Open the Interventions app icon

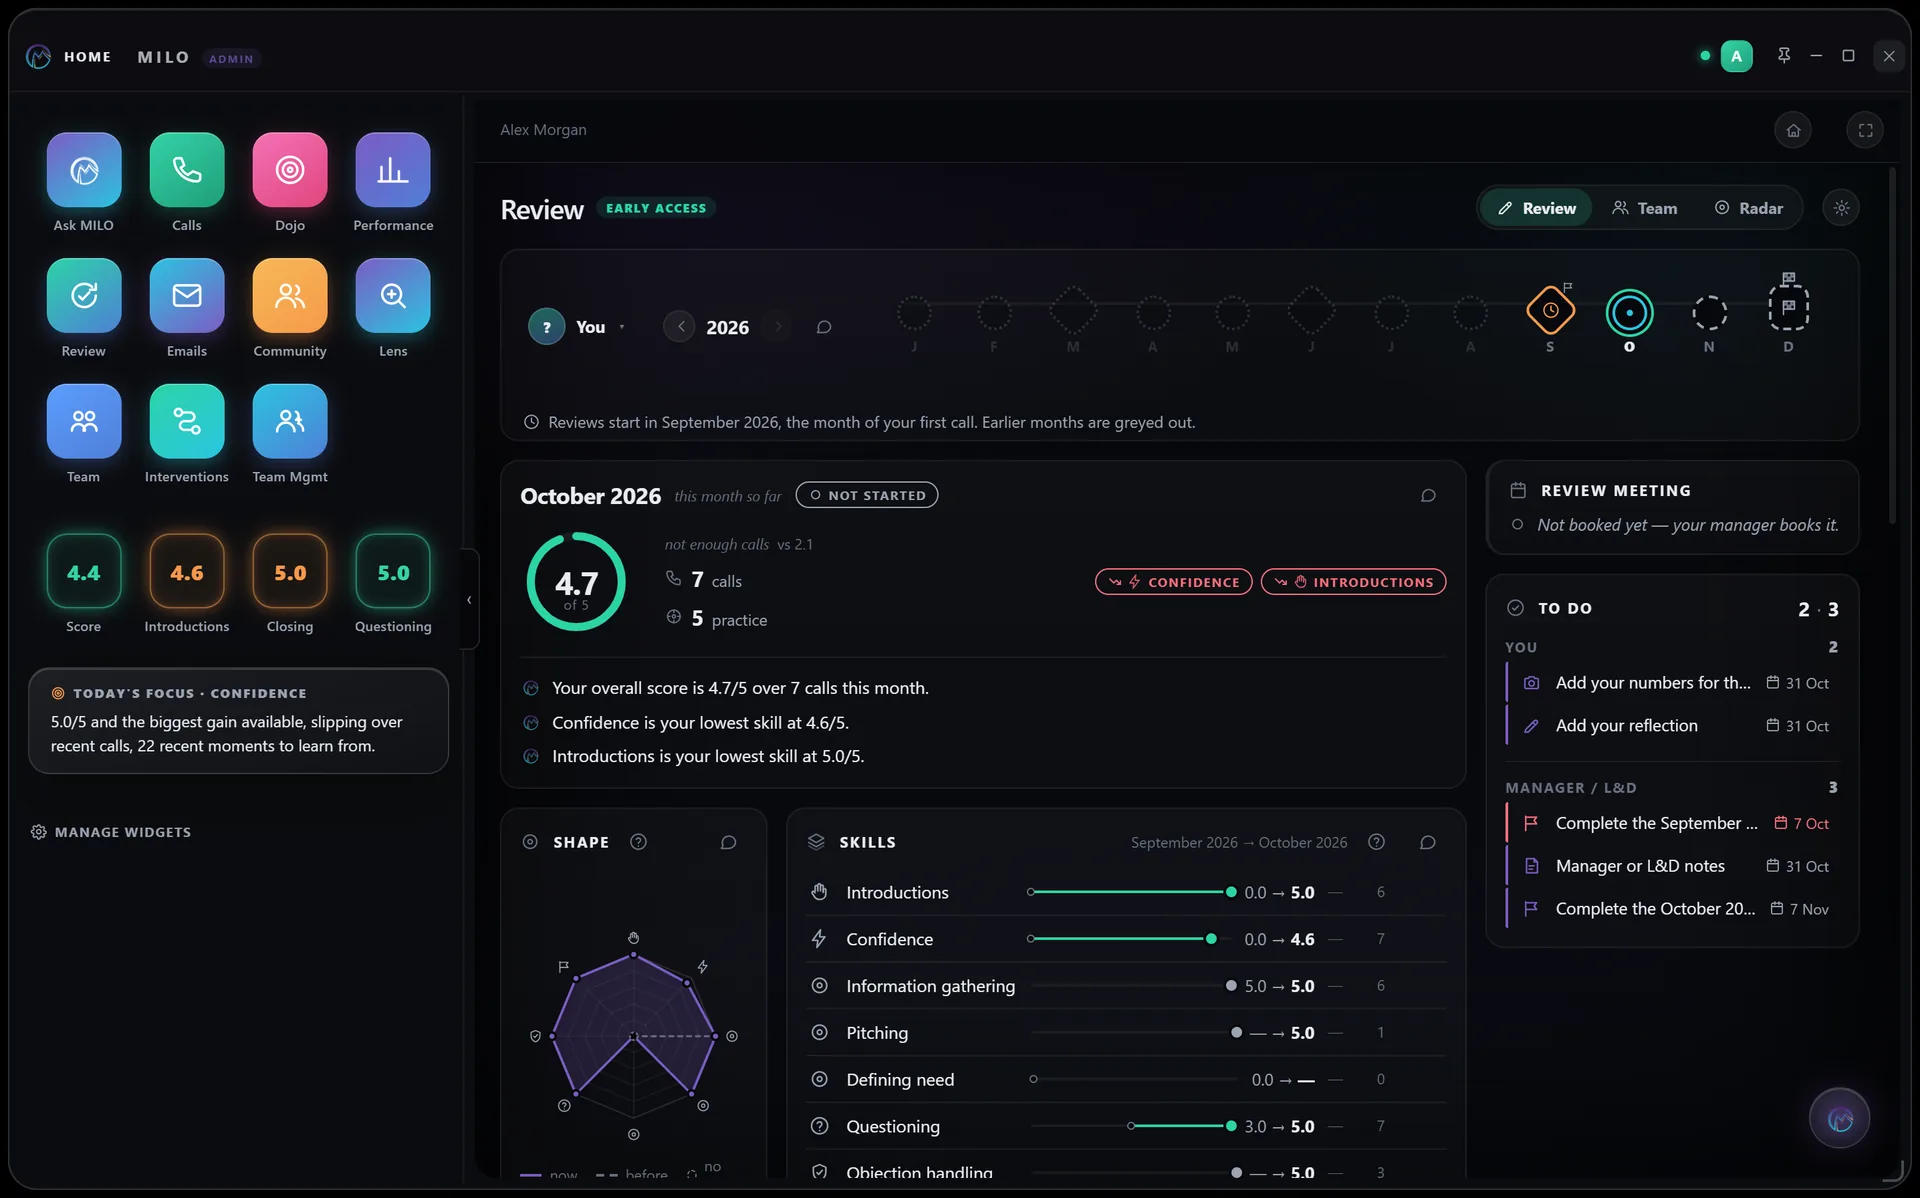coord(187,422)
